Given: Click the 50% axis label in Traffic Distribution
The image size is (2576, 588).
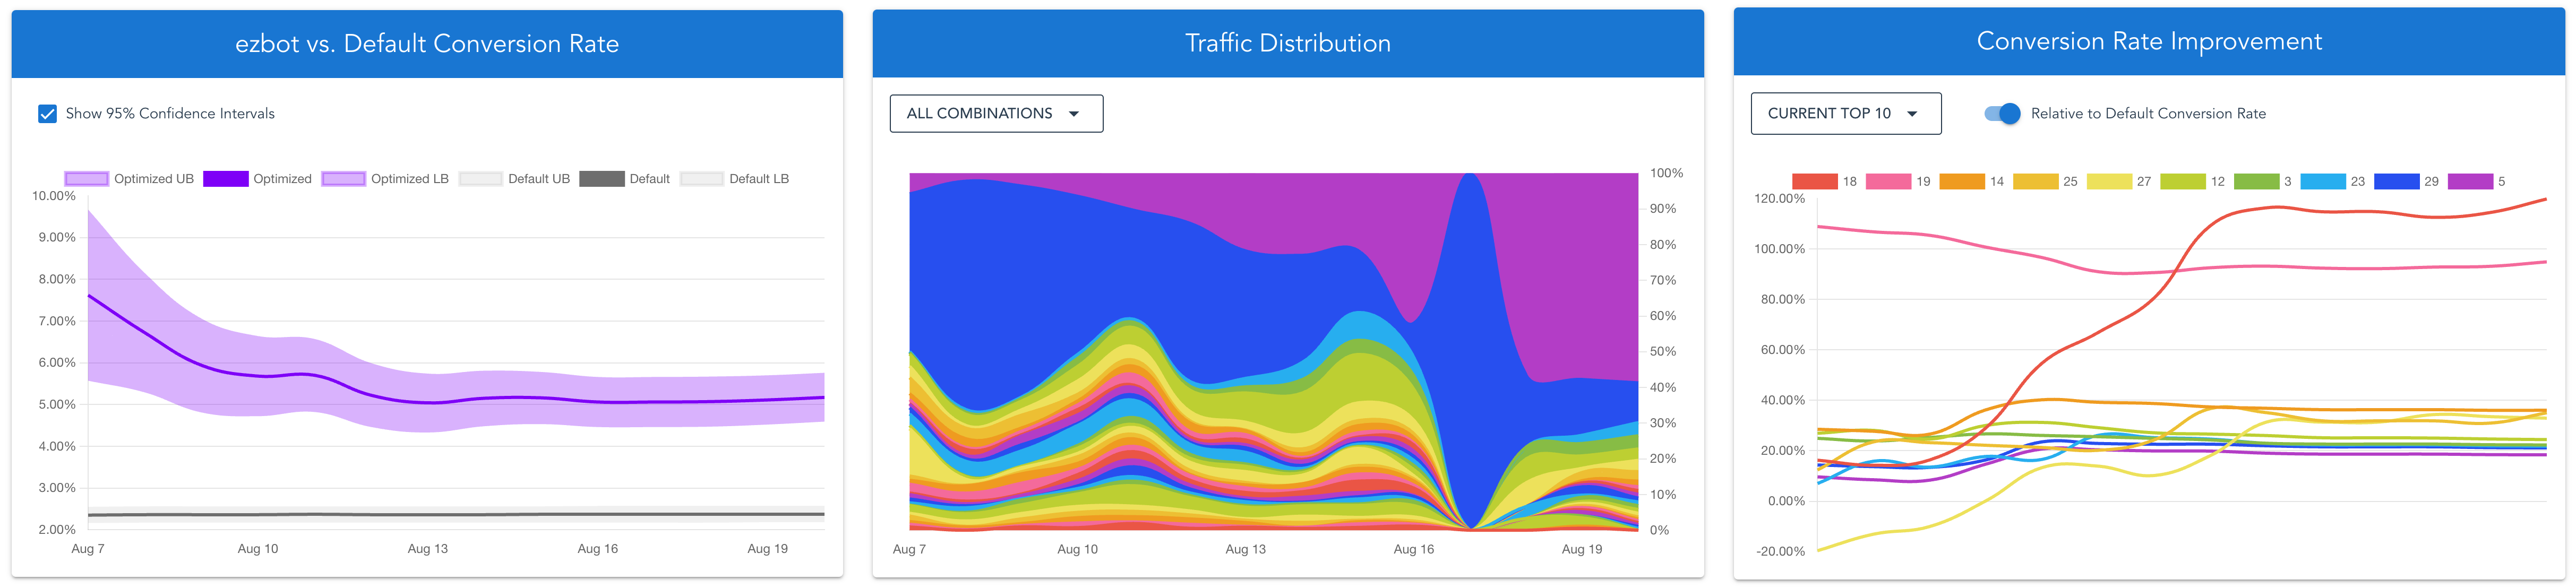Looking at the screenshot, I should 1663,352.
